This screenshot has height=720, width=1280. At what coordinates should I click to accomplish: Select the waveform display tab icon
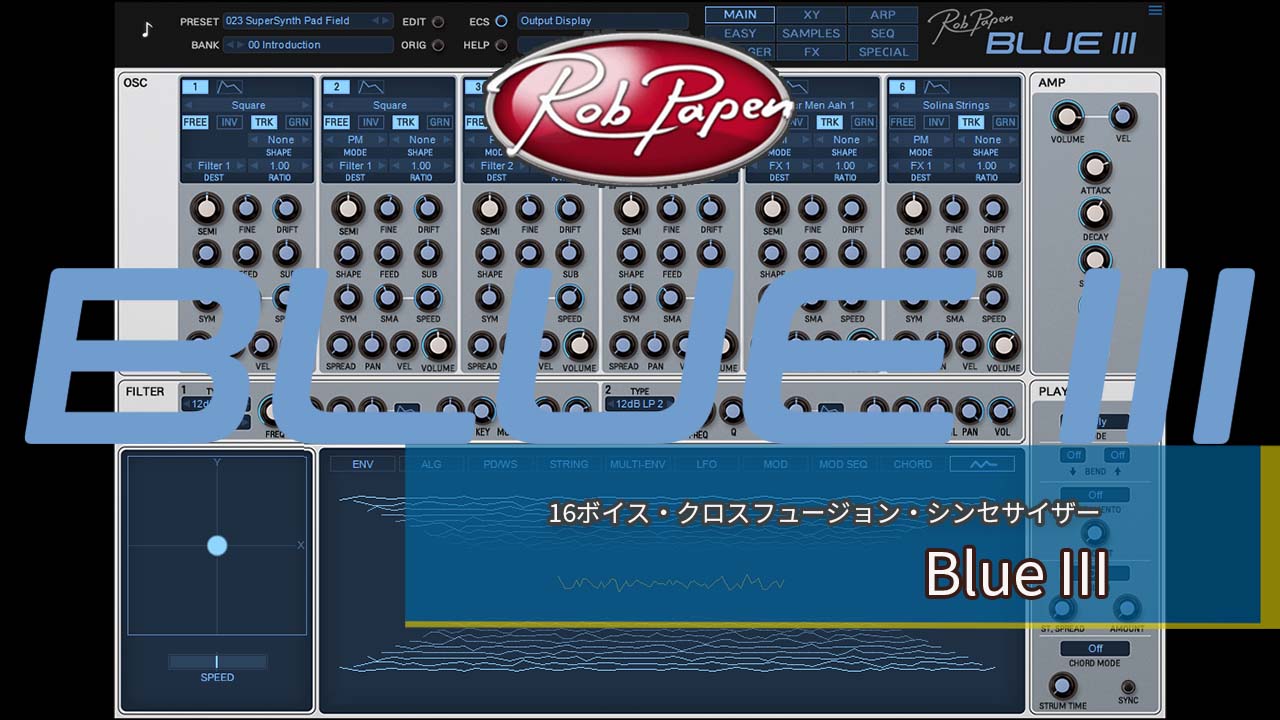pos(981,464)
